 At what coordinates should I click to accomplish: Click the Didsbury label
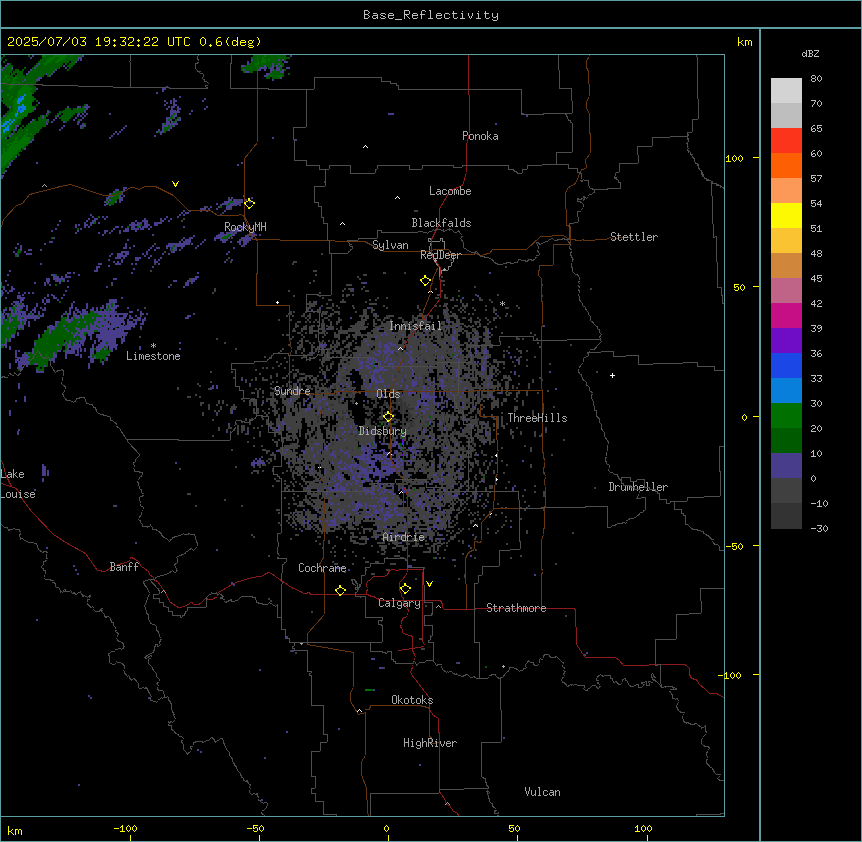tap(383, 431)
